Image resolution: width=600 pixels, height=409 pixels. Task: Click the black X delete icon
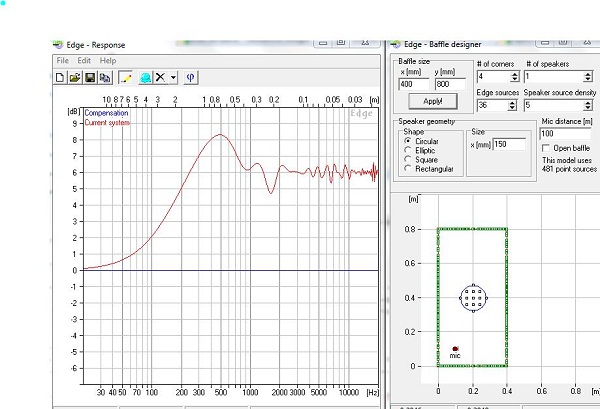tap(161, 78)
